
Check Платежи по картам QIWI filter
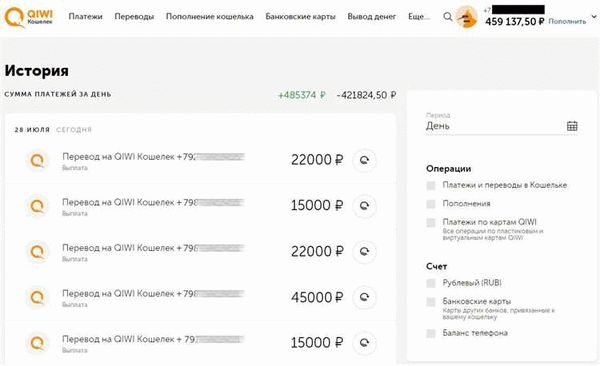pyautogui.click(x=431, y=222)
